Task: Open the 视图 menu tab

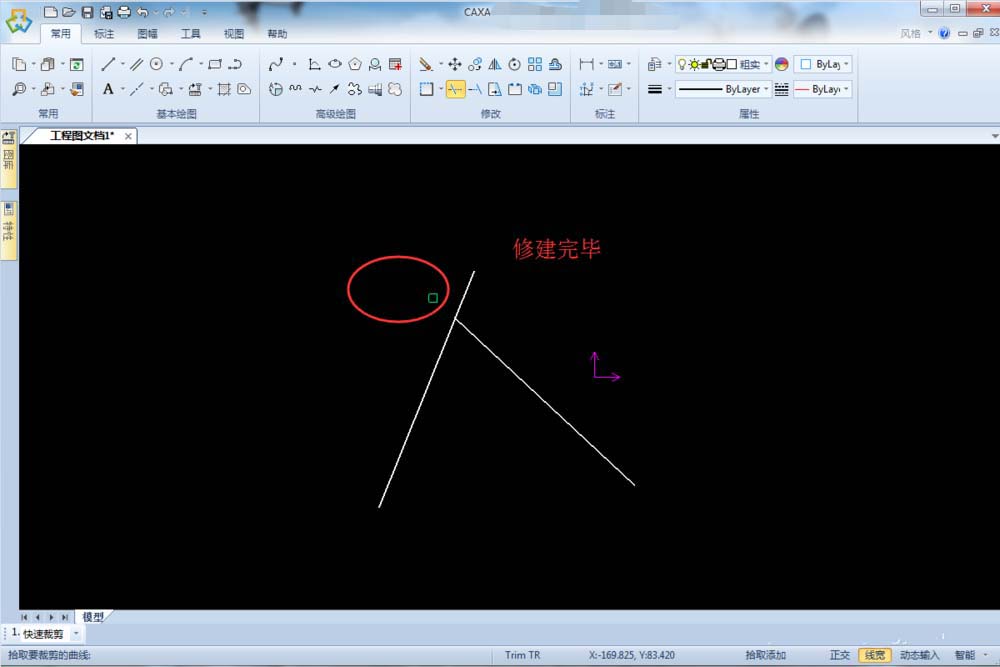Action: coord(234,33)
